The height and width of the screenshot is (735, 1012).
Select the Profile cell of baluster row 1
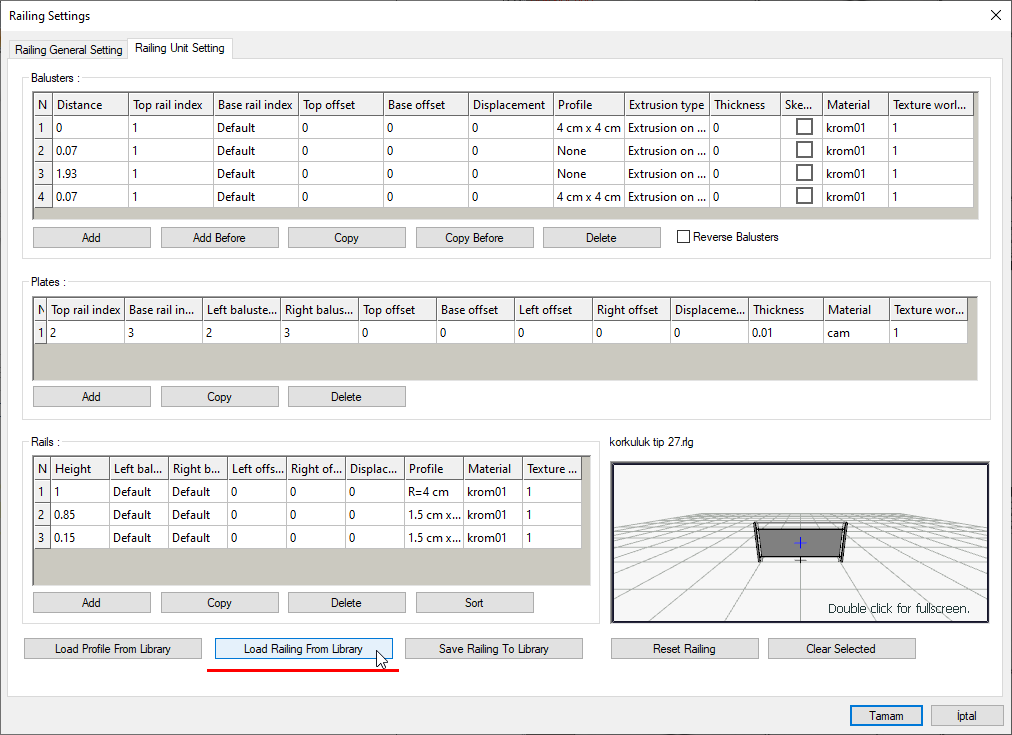click(x=589, y=127)
